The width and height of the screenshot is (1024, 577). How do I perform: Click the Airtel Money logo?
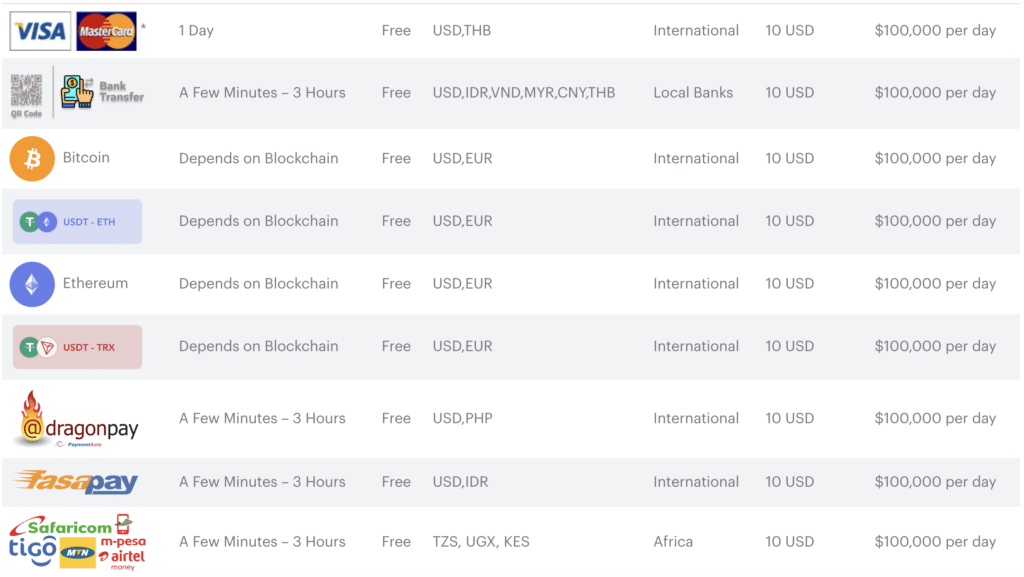[122, 556]
